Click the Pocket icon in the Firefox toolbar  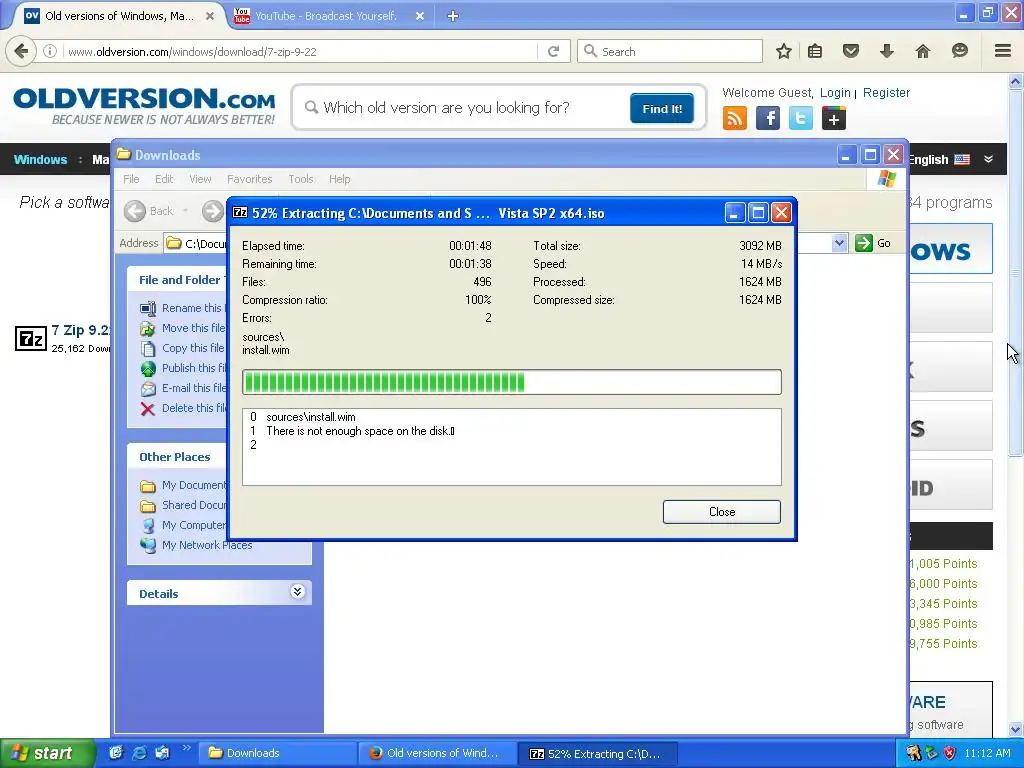point(850,51)
